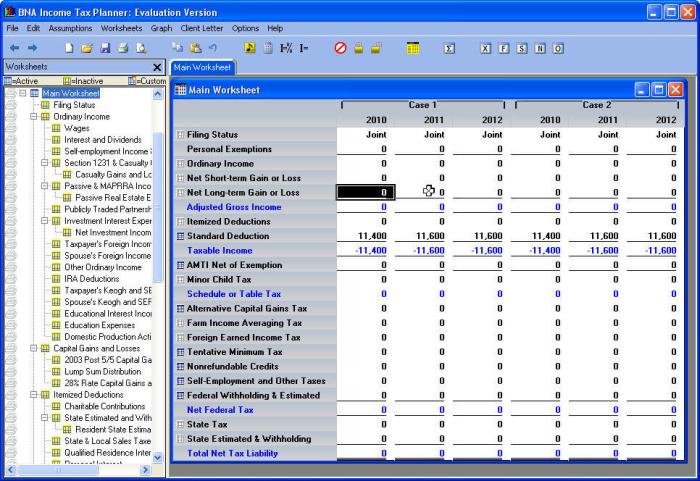Click the I- constant increase icon

coord(304,48)
